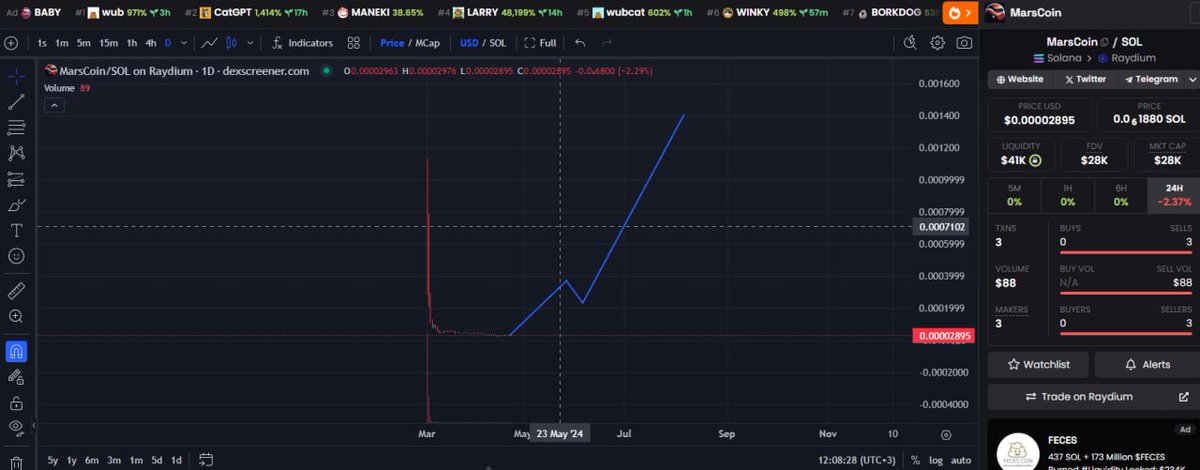Open the MarsCoin Twitter link

pyautogui.click(x=1085, y=79)
